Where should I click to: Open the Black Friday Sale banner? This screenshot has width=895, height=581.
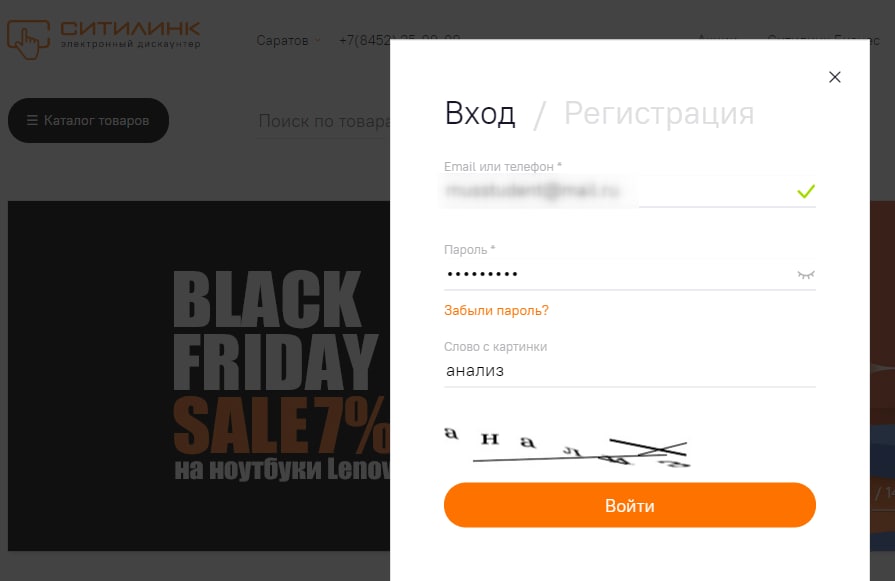pyautogui.click(x=199, y=376)
